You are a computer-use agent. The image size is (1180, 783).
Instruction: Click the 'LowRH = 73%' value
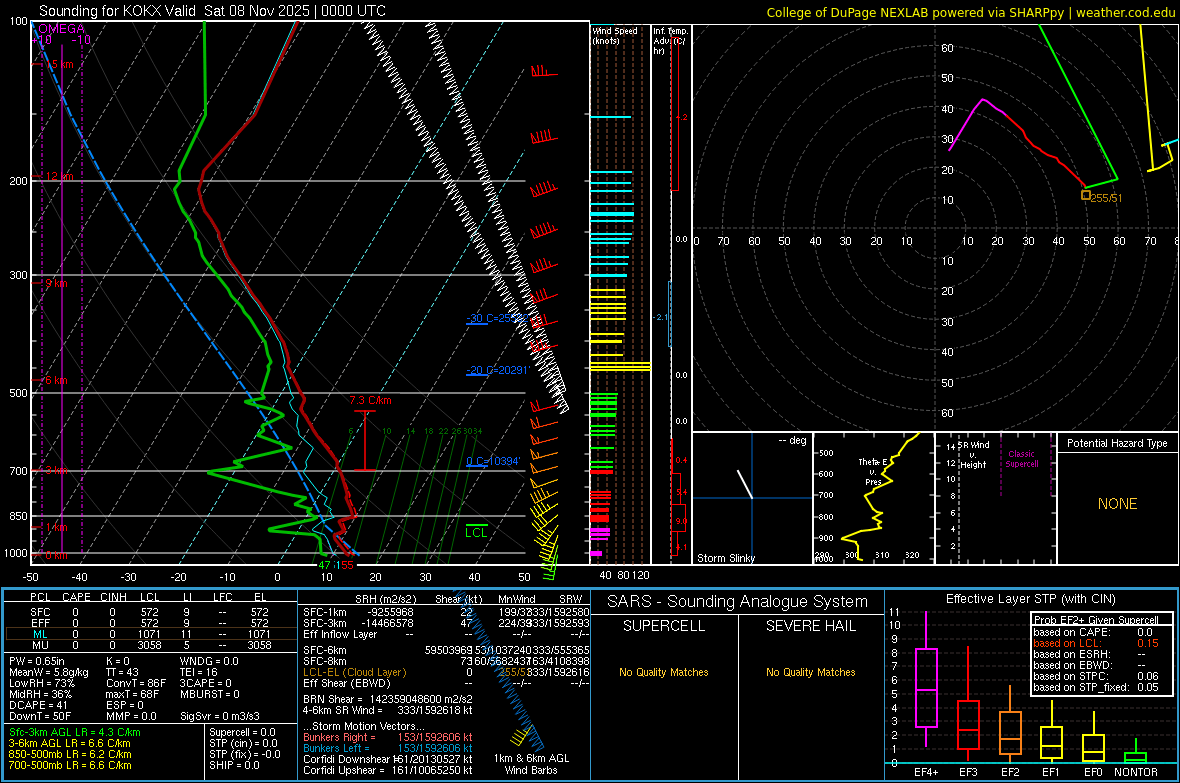click(42, 683)
